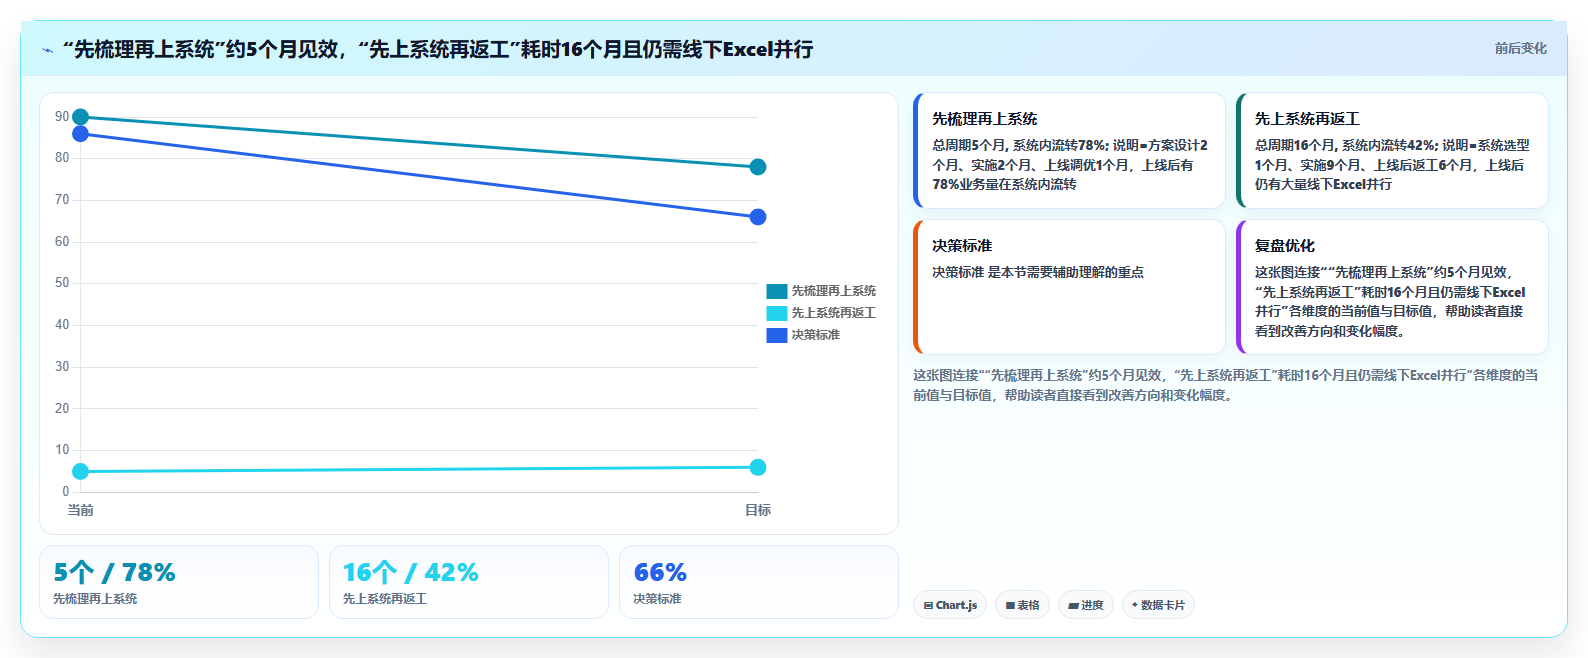Click the y-axis value 50
1588x658 pixels.
[x=62, y=283]
